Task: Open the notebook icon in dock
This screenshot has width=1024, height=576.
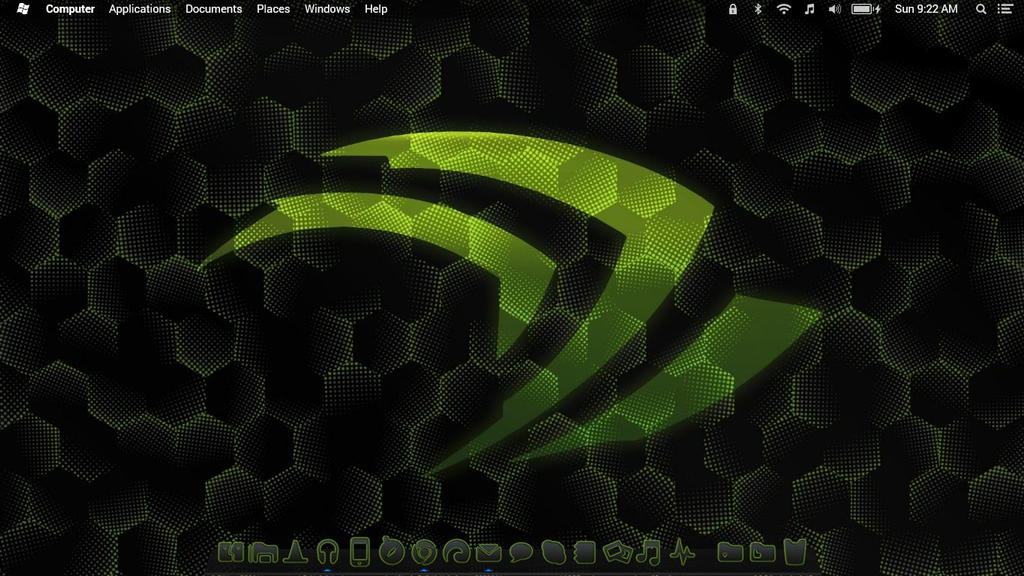Action: point(585,552)
